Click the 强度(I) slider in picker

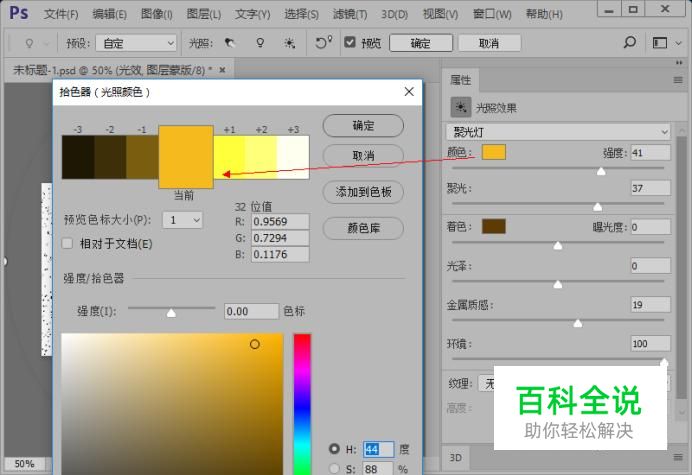click(171, 308)
